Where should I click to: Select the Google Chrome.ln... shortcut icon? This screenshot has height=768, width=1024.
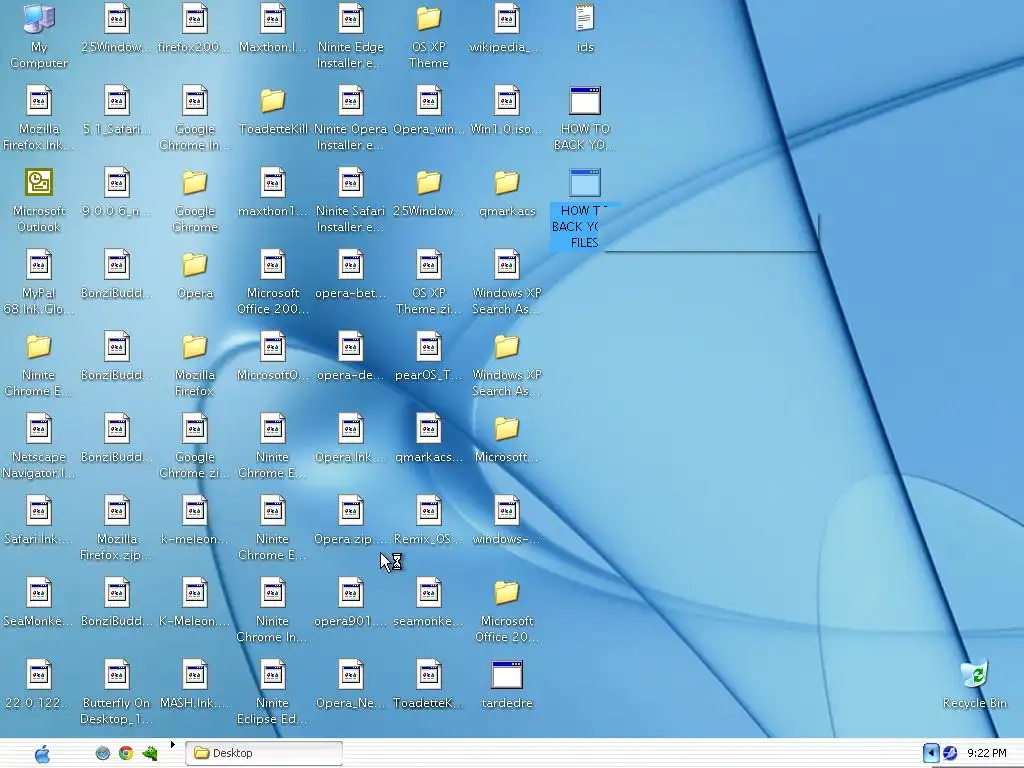[x=195, y=101]
